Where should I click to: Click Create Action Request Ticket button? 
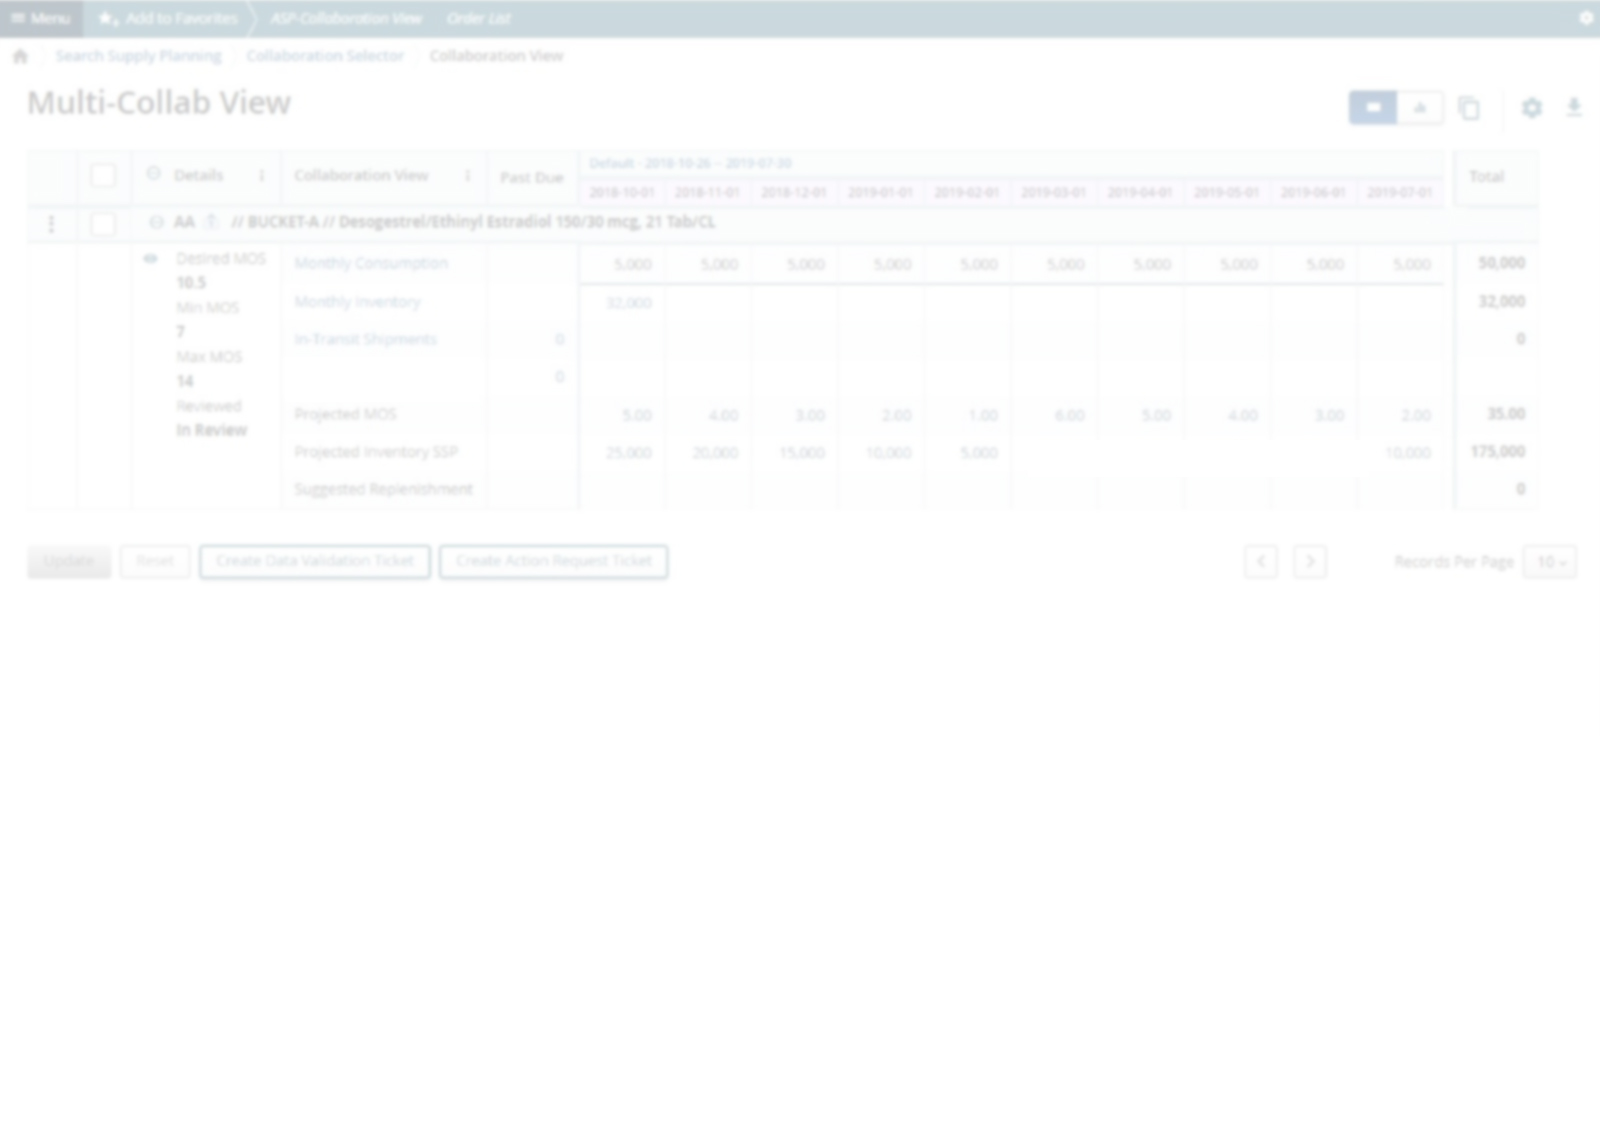(x=553, y=562)
